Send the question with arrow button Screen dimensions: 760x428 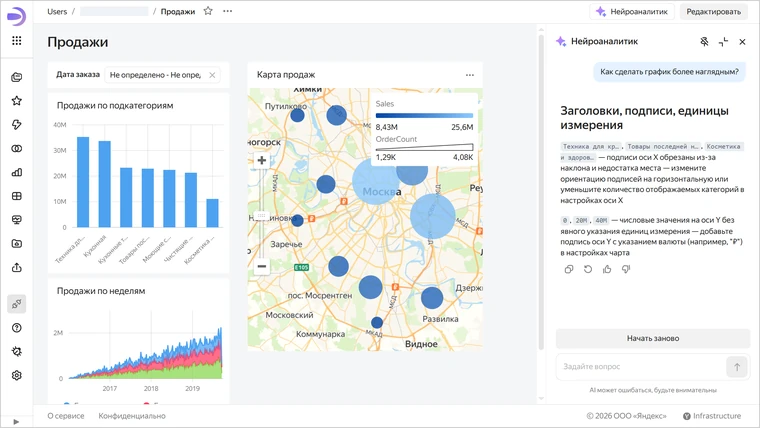[737, 367]
